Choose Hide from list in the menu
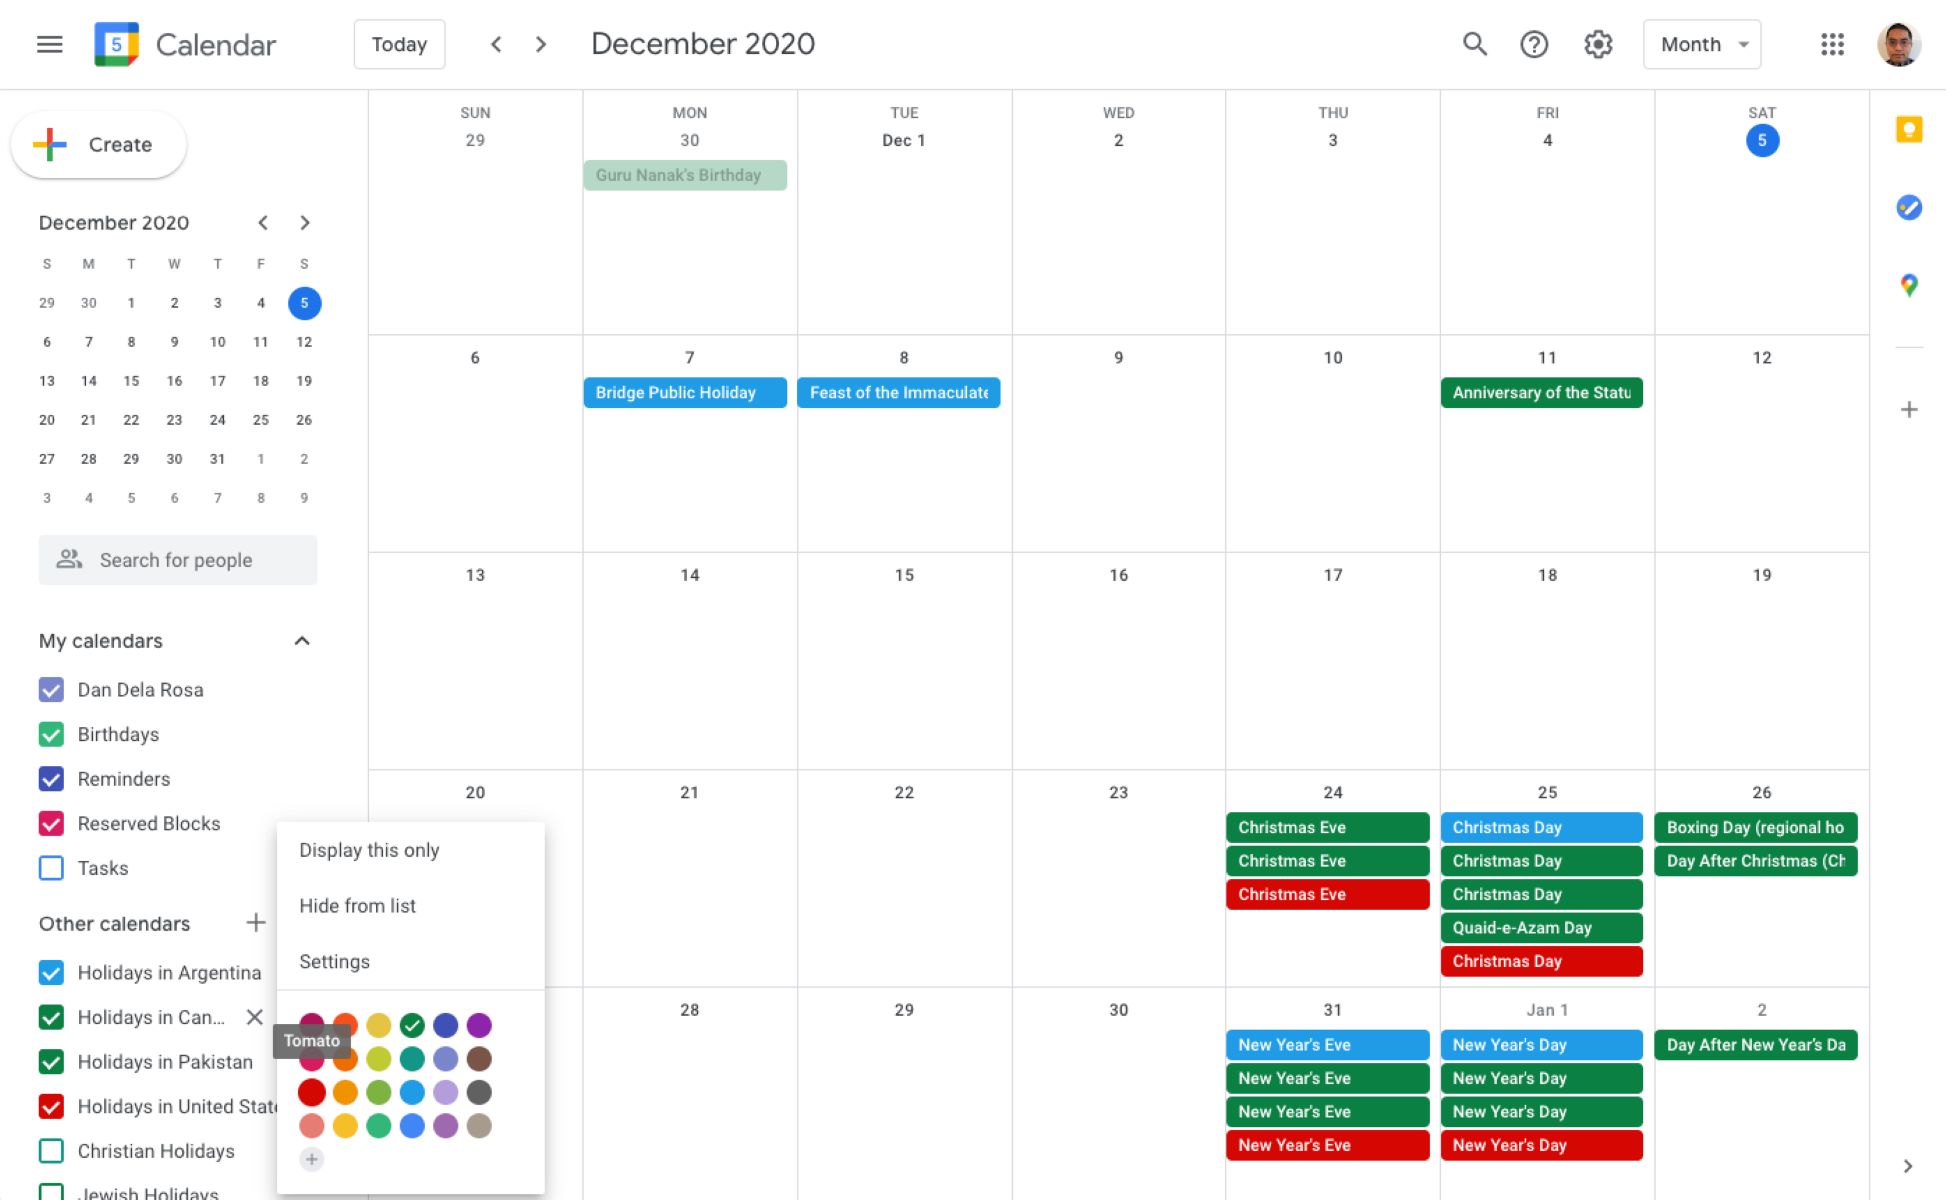 click(x=357, y=906)
